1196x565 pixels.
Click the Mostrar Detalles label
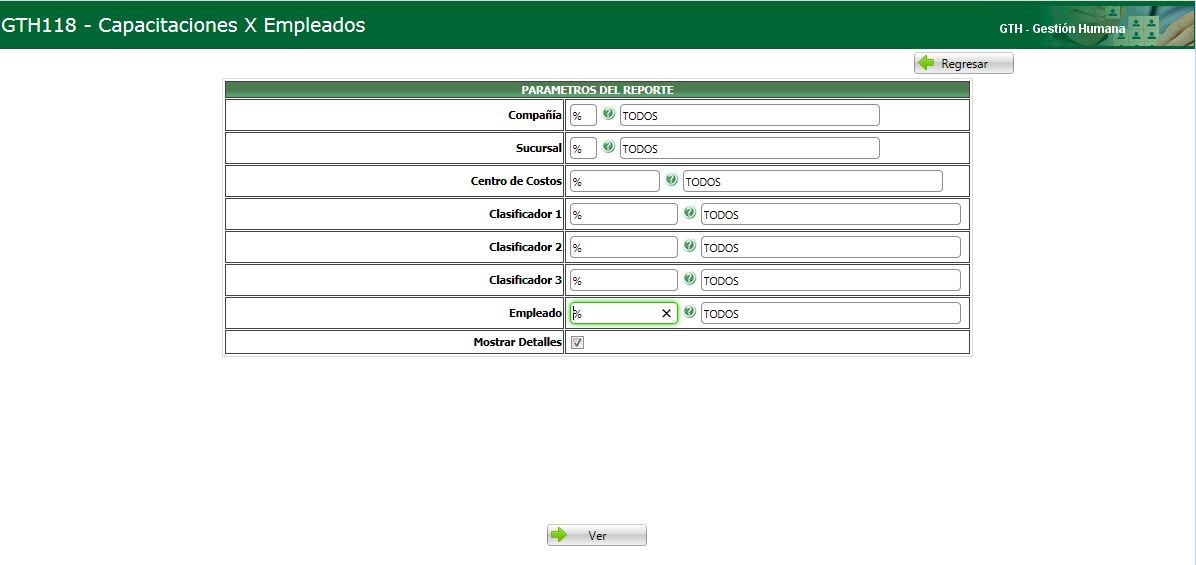pos(518,342)
